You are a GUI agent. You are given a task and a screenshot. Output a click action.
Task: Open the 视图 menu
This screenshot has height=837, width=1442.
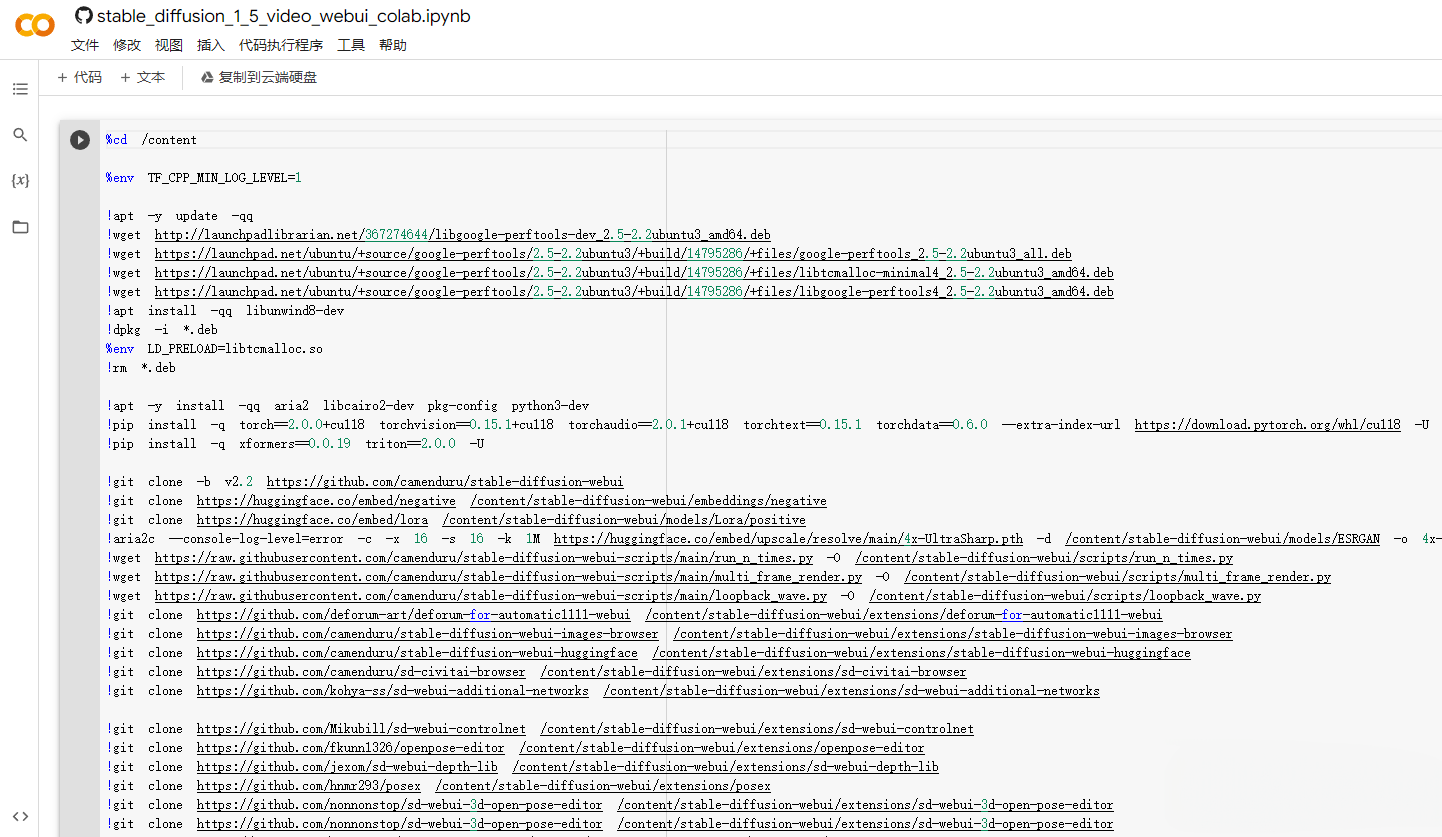pyautogui.click(x=169, y=45)
